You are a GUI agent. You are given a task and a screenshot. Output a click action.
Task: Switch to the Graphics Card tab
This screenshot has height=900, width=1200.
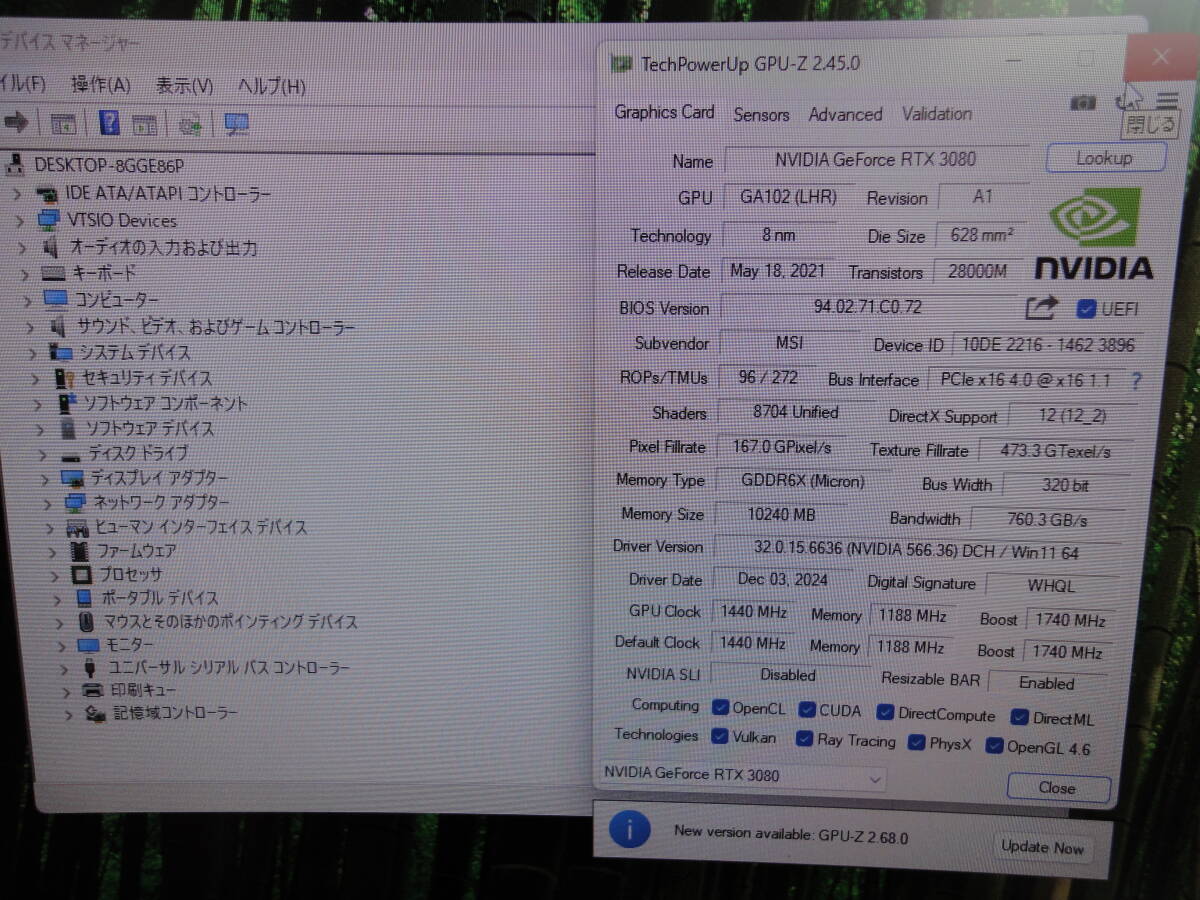[664, 112]
